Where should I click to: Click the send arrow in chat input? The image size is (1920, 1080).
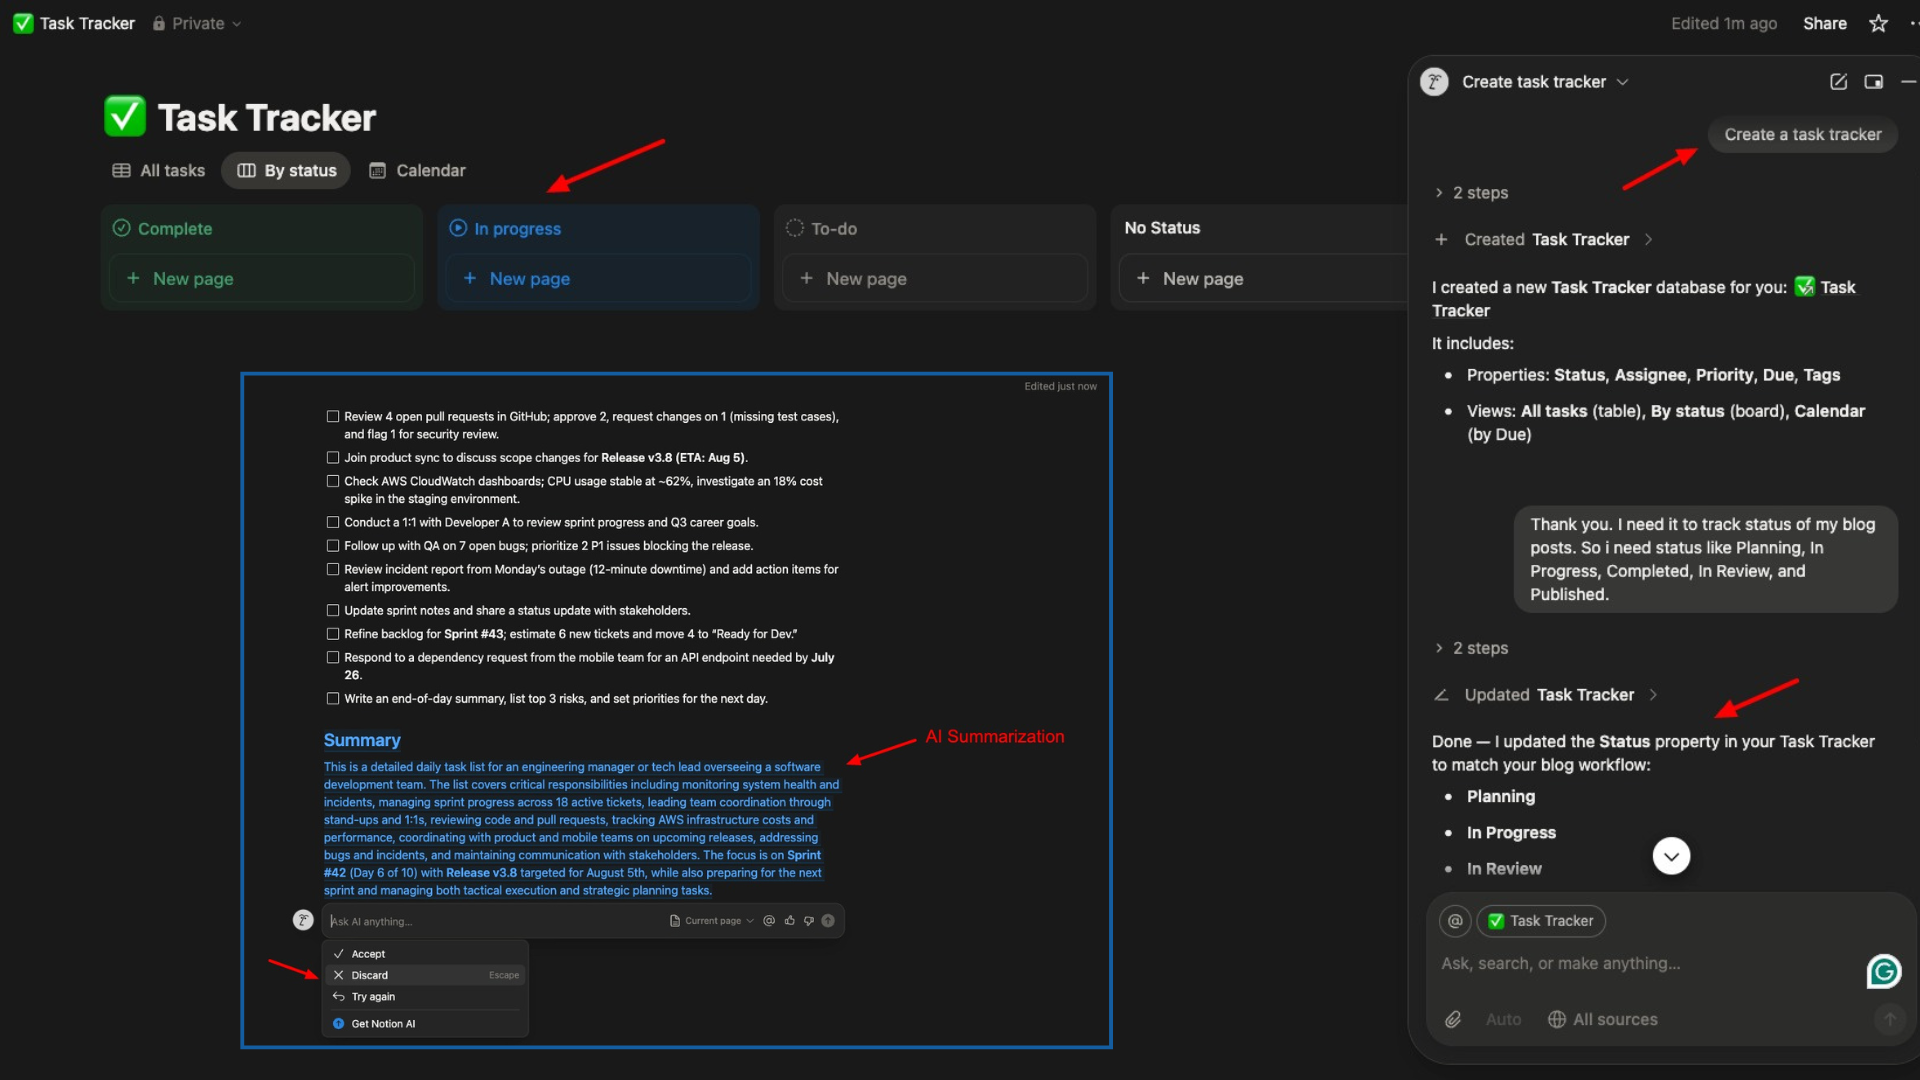[1889, 1019]
